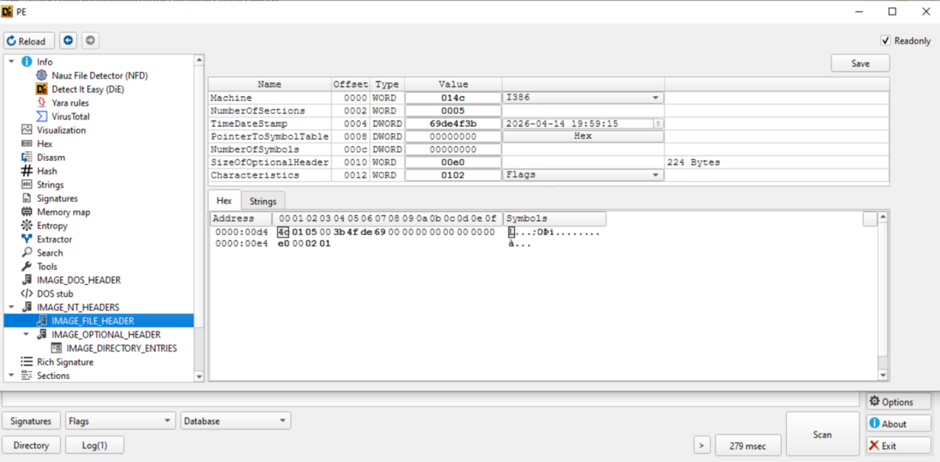Screen dimensions: 940x462
Task: Click the 279 msec button
Action: tap(748, 445)
